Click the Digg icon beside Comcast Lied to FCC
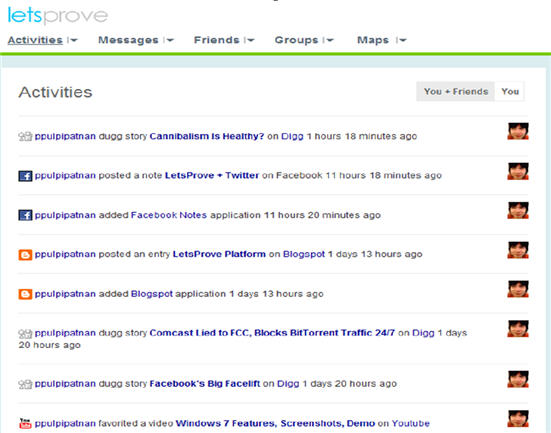The height and width of the screenshot is (433, 551). (25, 333)
